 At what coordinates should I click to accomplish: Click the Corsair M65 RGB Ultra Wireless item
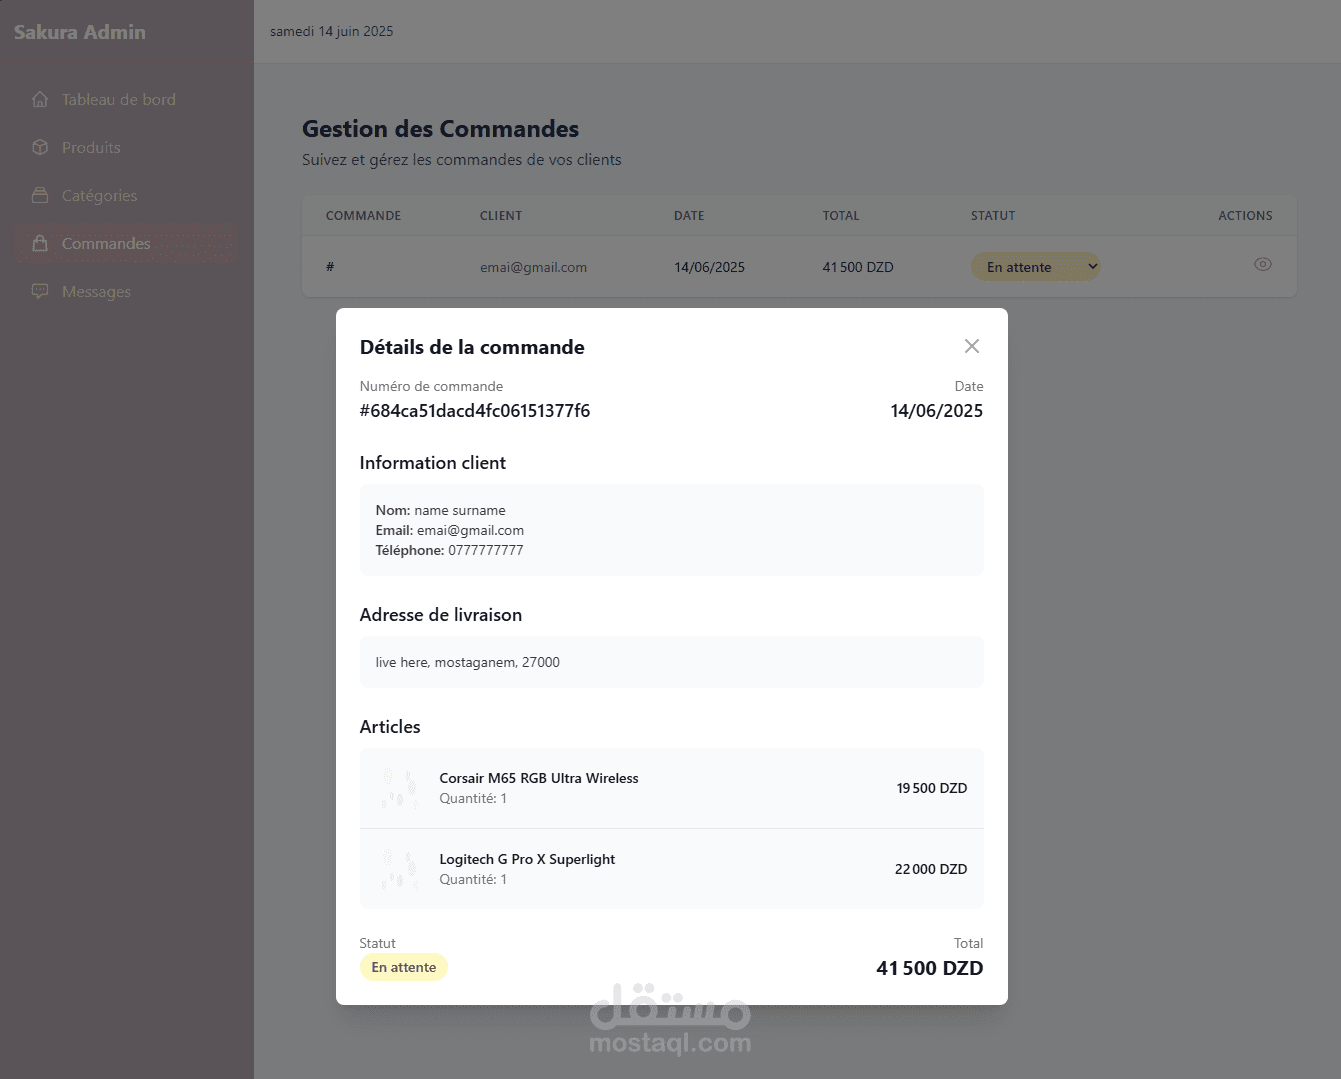click(538, 778)
